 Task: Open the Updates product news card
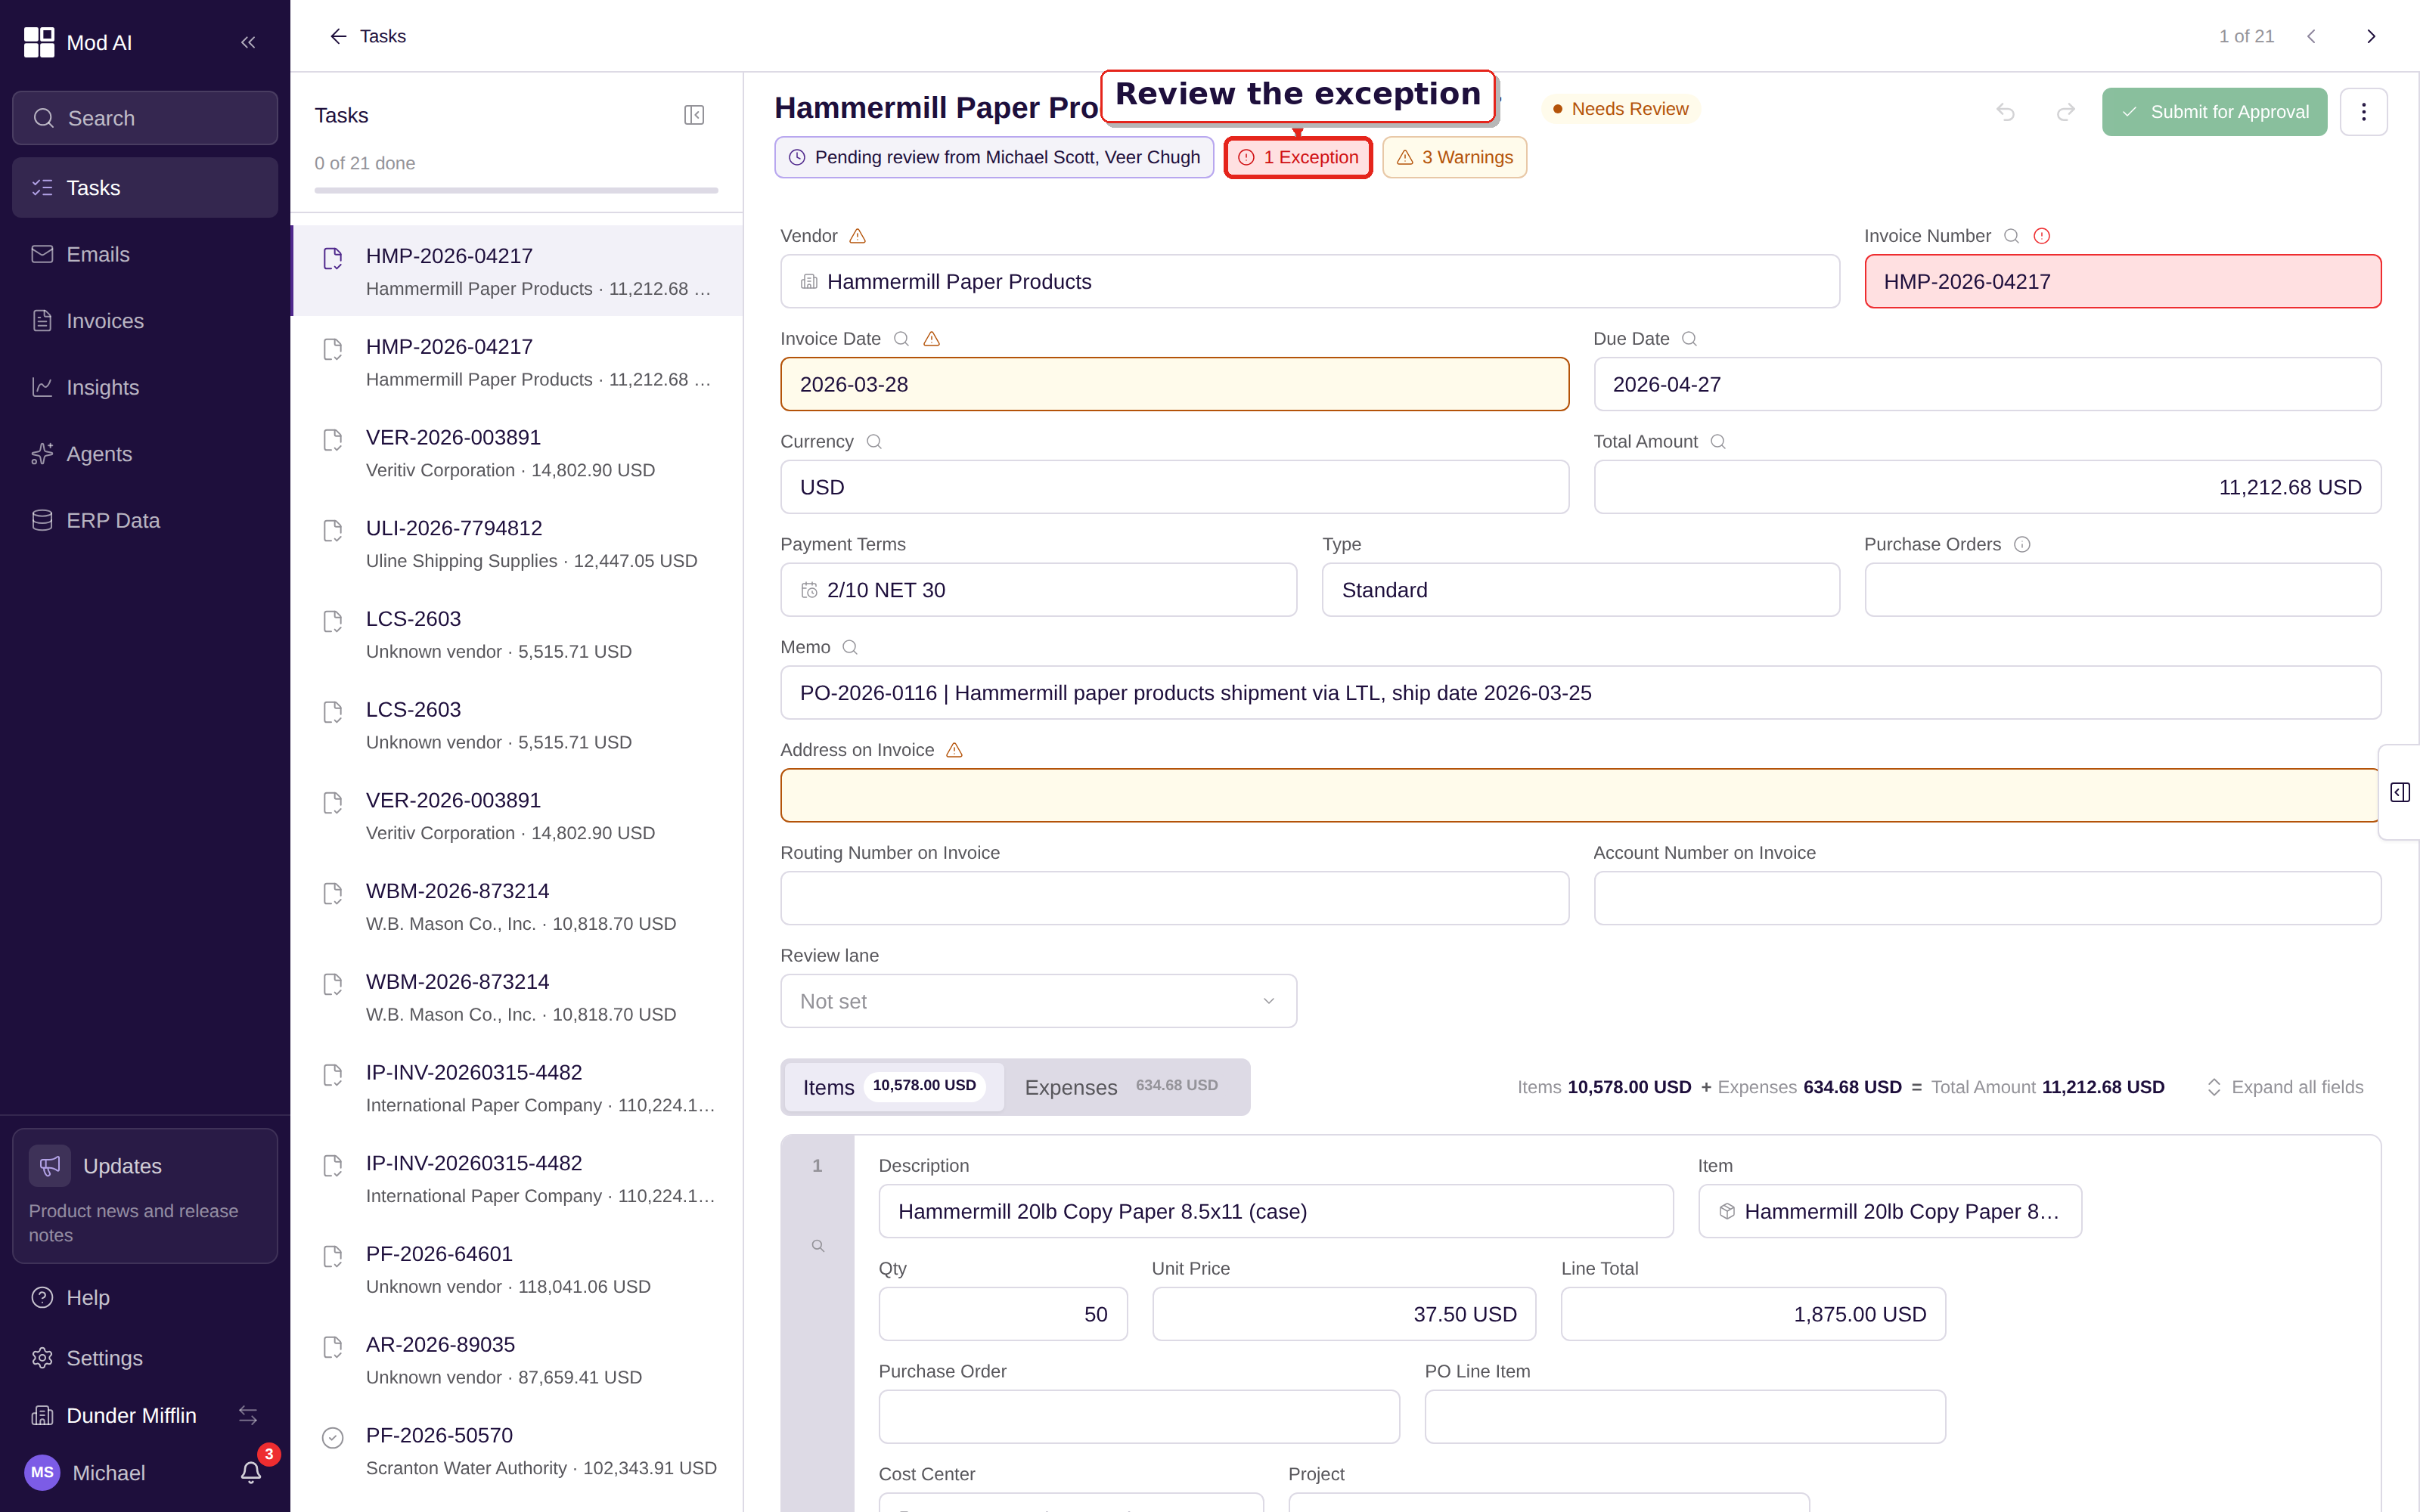coord(145,1196)
